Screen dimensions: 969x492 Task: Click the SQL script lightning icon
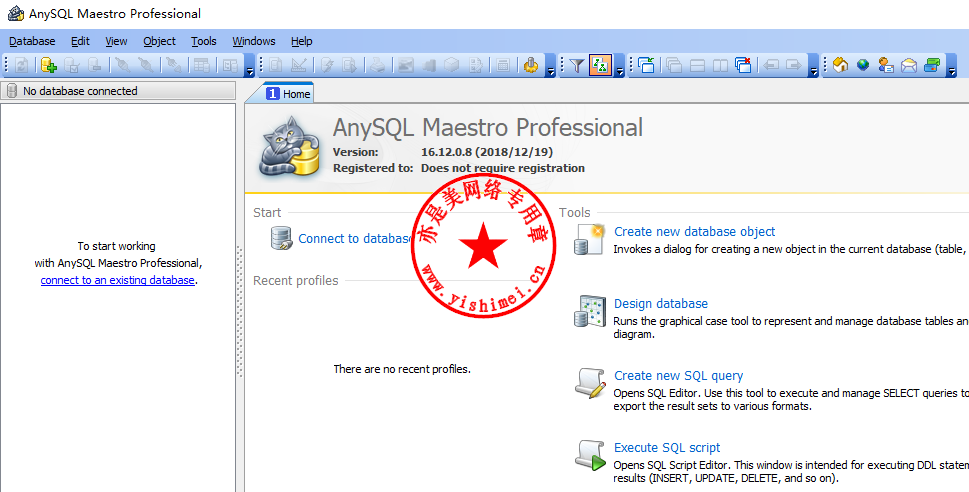[x=327, y=65]
